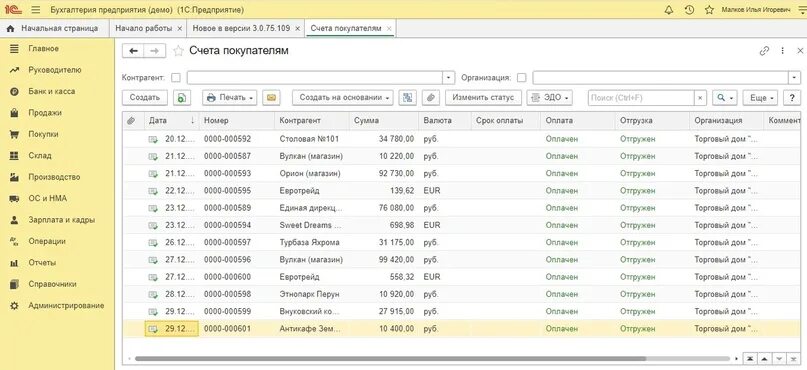The image size is (807, 370).
Task: Select invoice 0000-000601 number cell
Action: [237, 328]
